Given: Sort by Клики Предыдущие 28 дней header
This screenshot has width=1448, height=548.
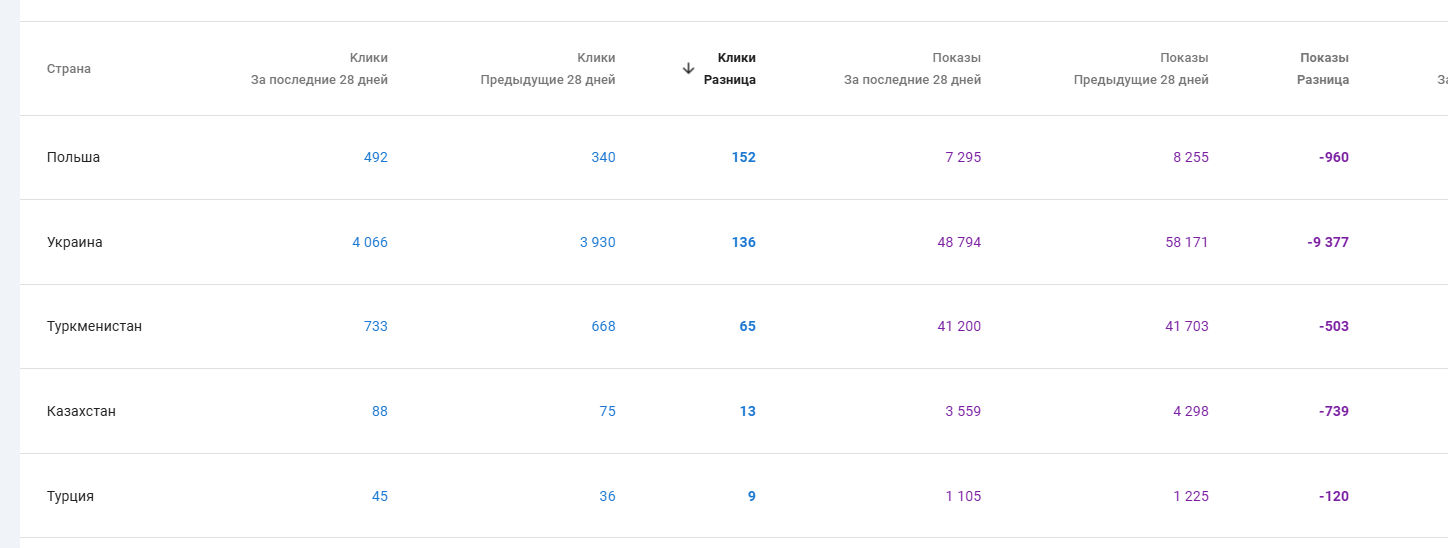Looking at the screenshot, I should point(548,69).
